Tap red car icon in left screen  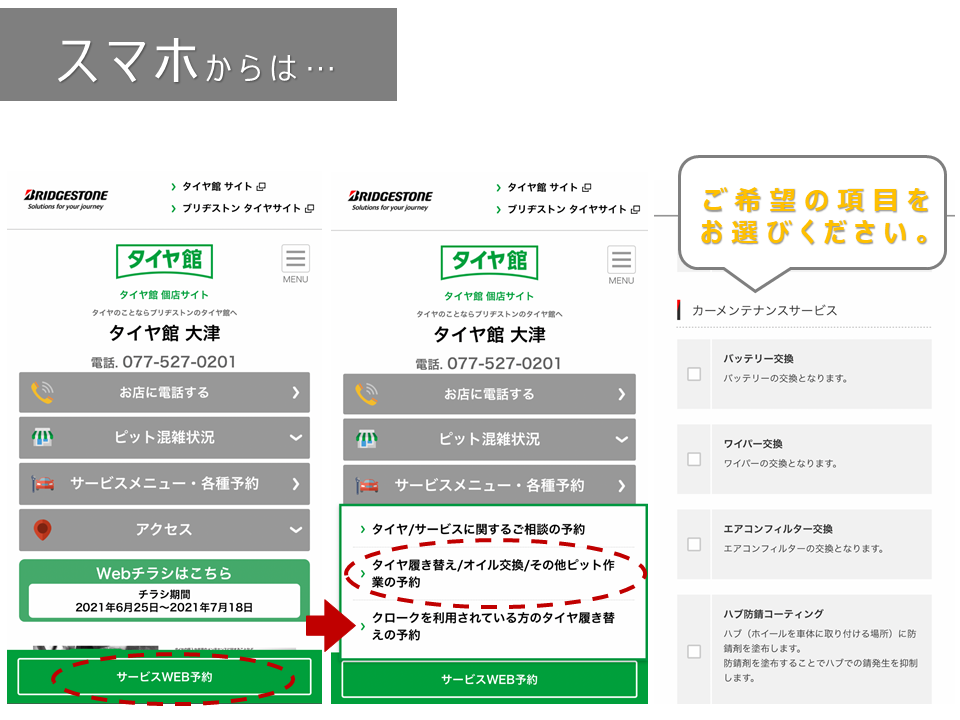(43, 484)
